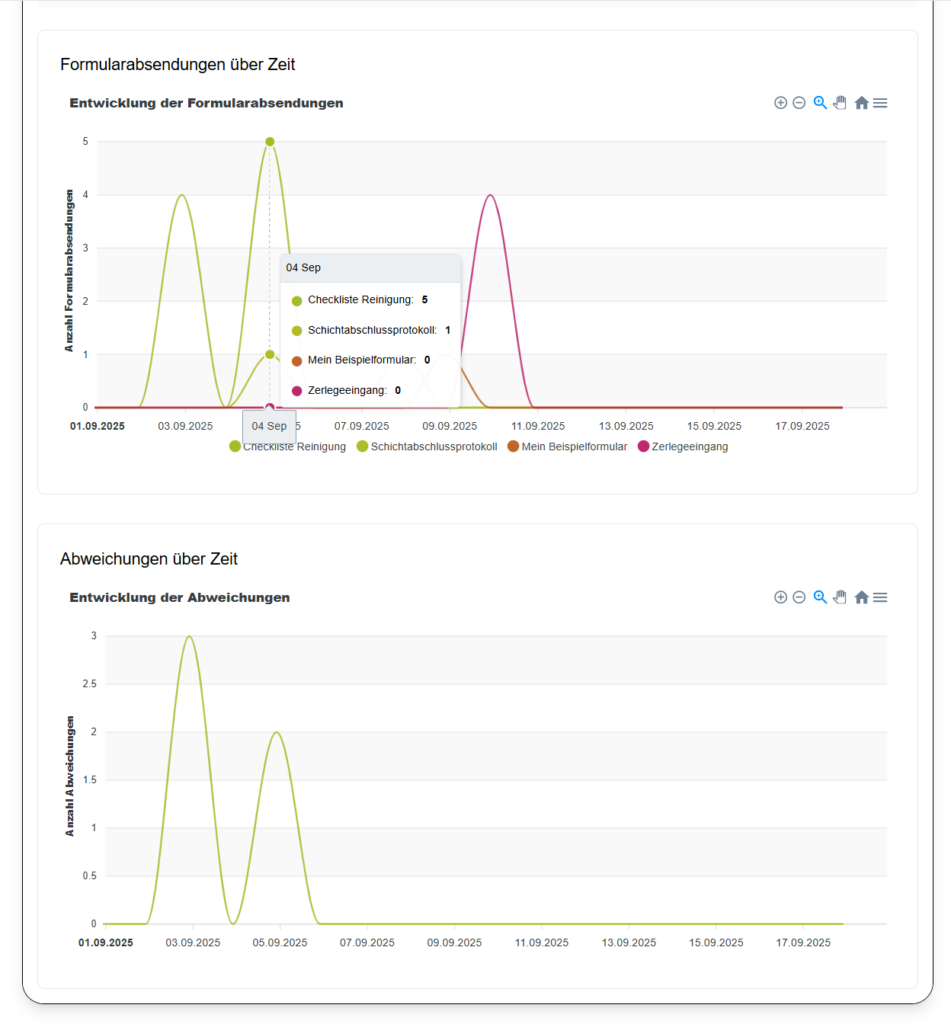Activate panning hand in Formularabsendungen chart
Image resolution: width=951 pixels, height=1024 pixels.
coord(840,103)
